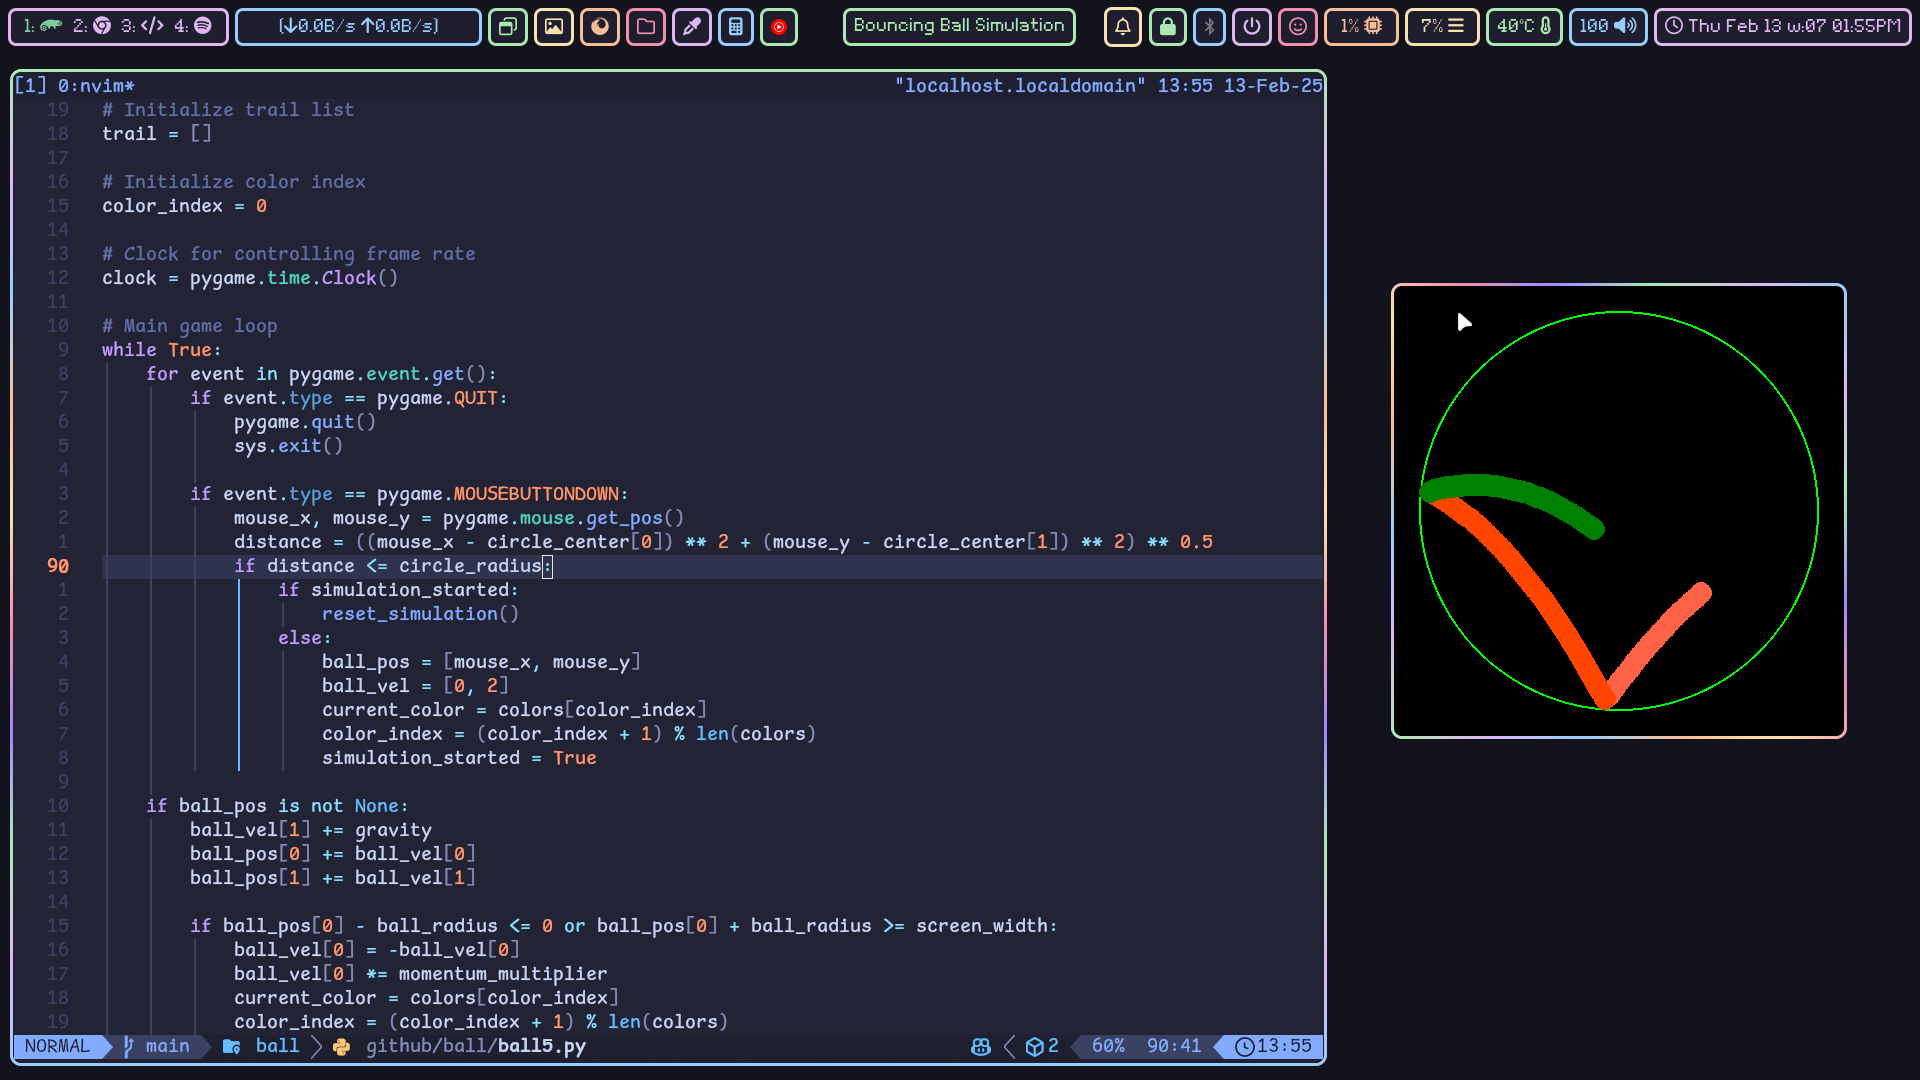Click the 7% memory usage module
This screenshot has height=1080, width=1920.
(1442, 27)
